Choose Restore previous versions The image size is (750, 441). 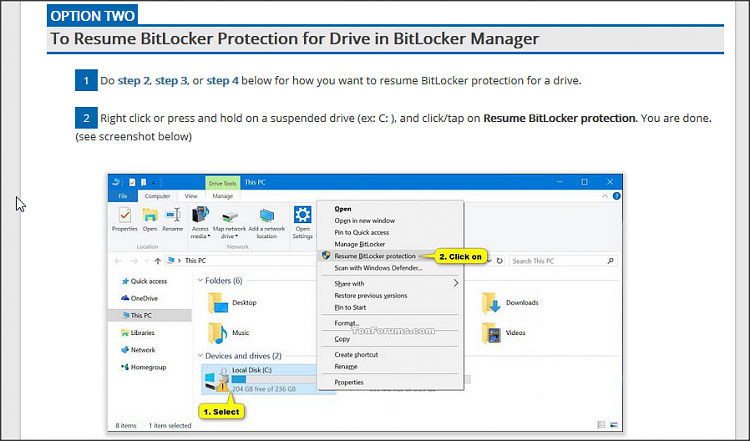tap(371, 296)
